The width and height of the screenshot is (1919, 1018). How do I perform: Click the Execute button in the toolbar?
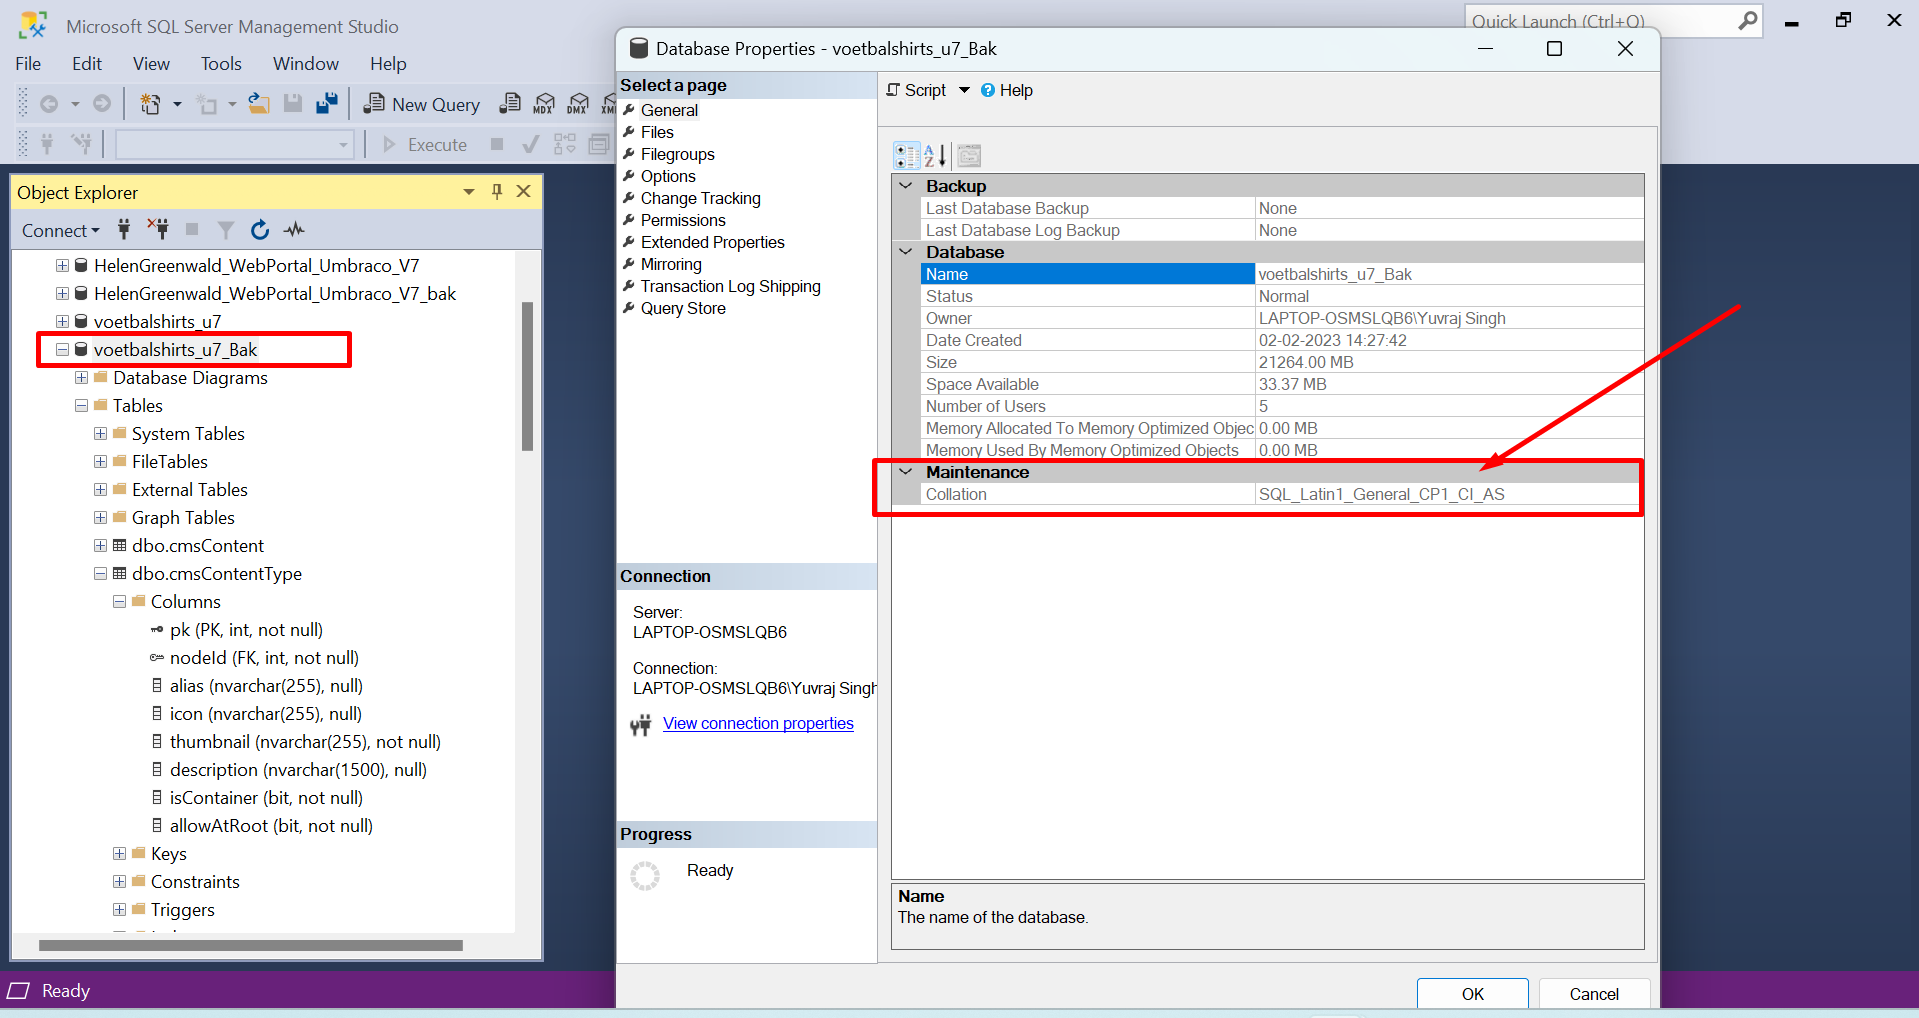[x=425, y=145]
